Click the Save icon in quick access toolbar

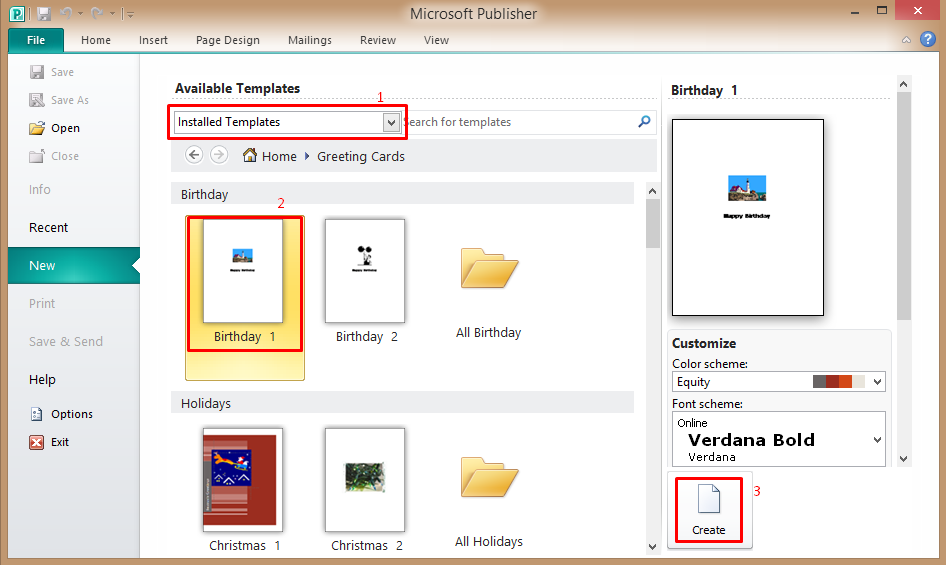(x=44, y=13)
